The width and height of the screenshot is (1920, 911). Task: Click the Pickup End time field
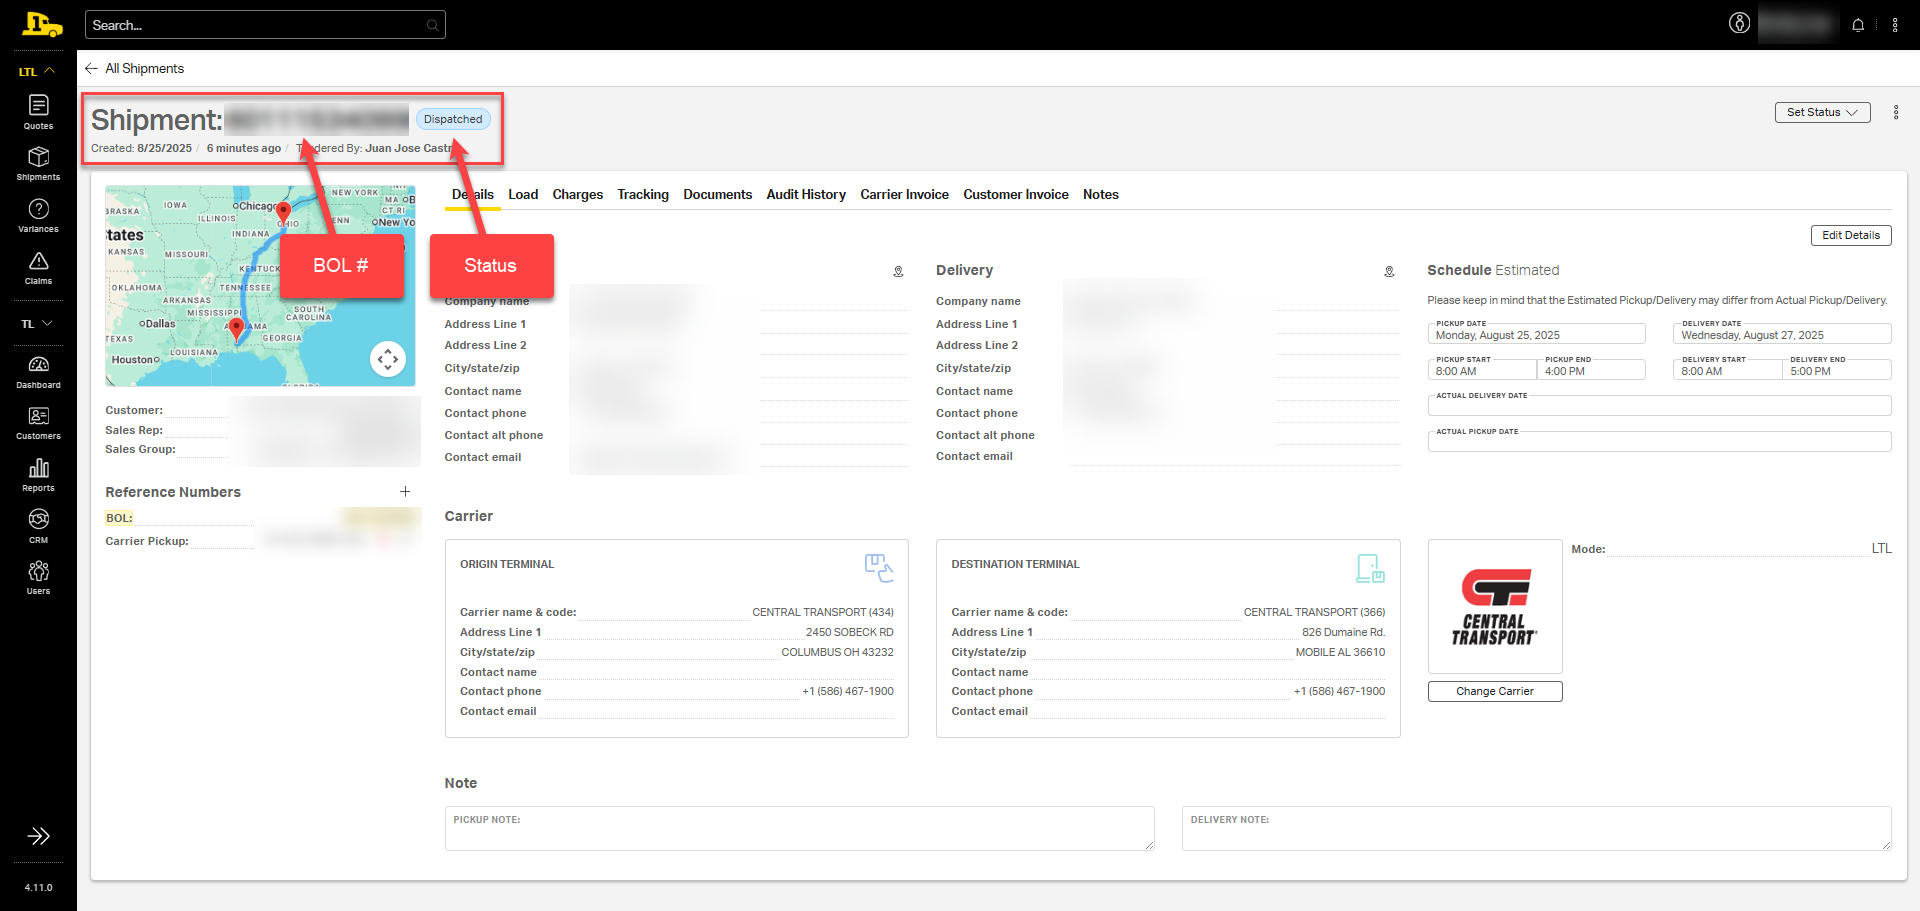click(x=1591, y=369)
